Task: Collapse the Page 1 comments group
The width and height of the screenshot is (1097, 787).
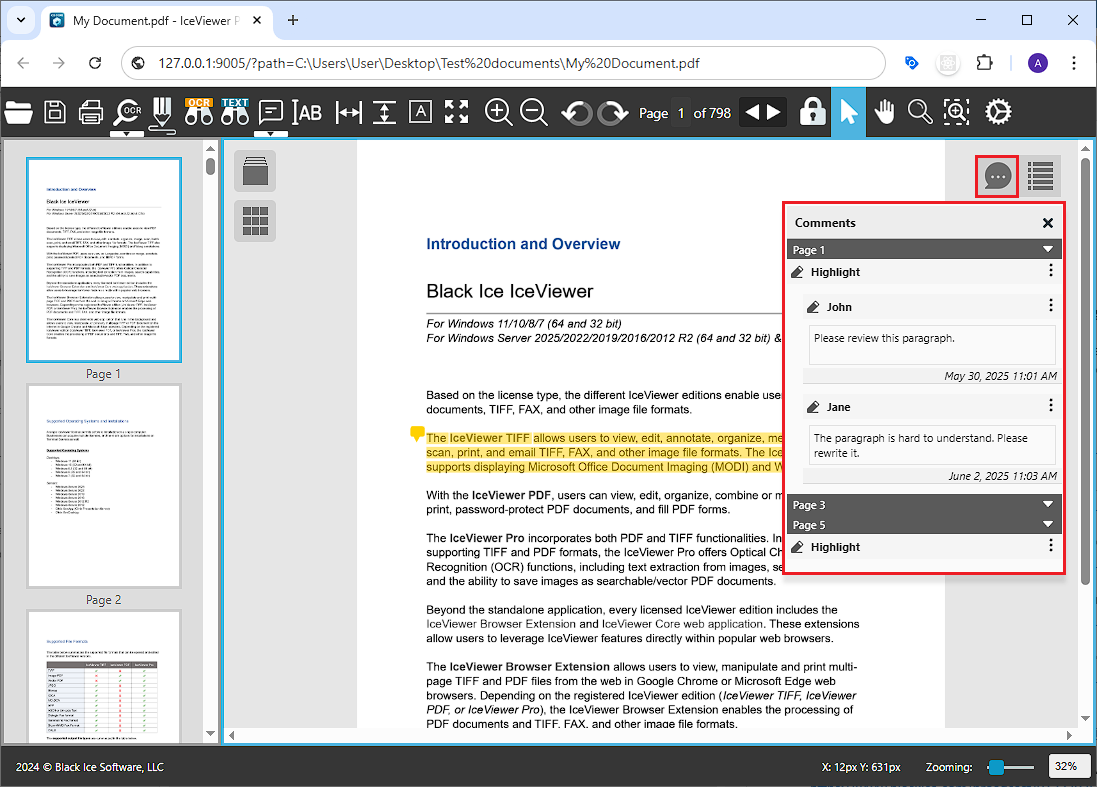Action: 1047,250
